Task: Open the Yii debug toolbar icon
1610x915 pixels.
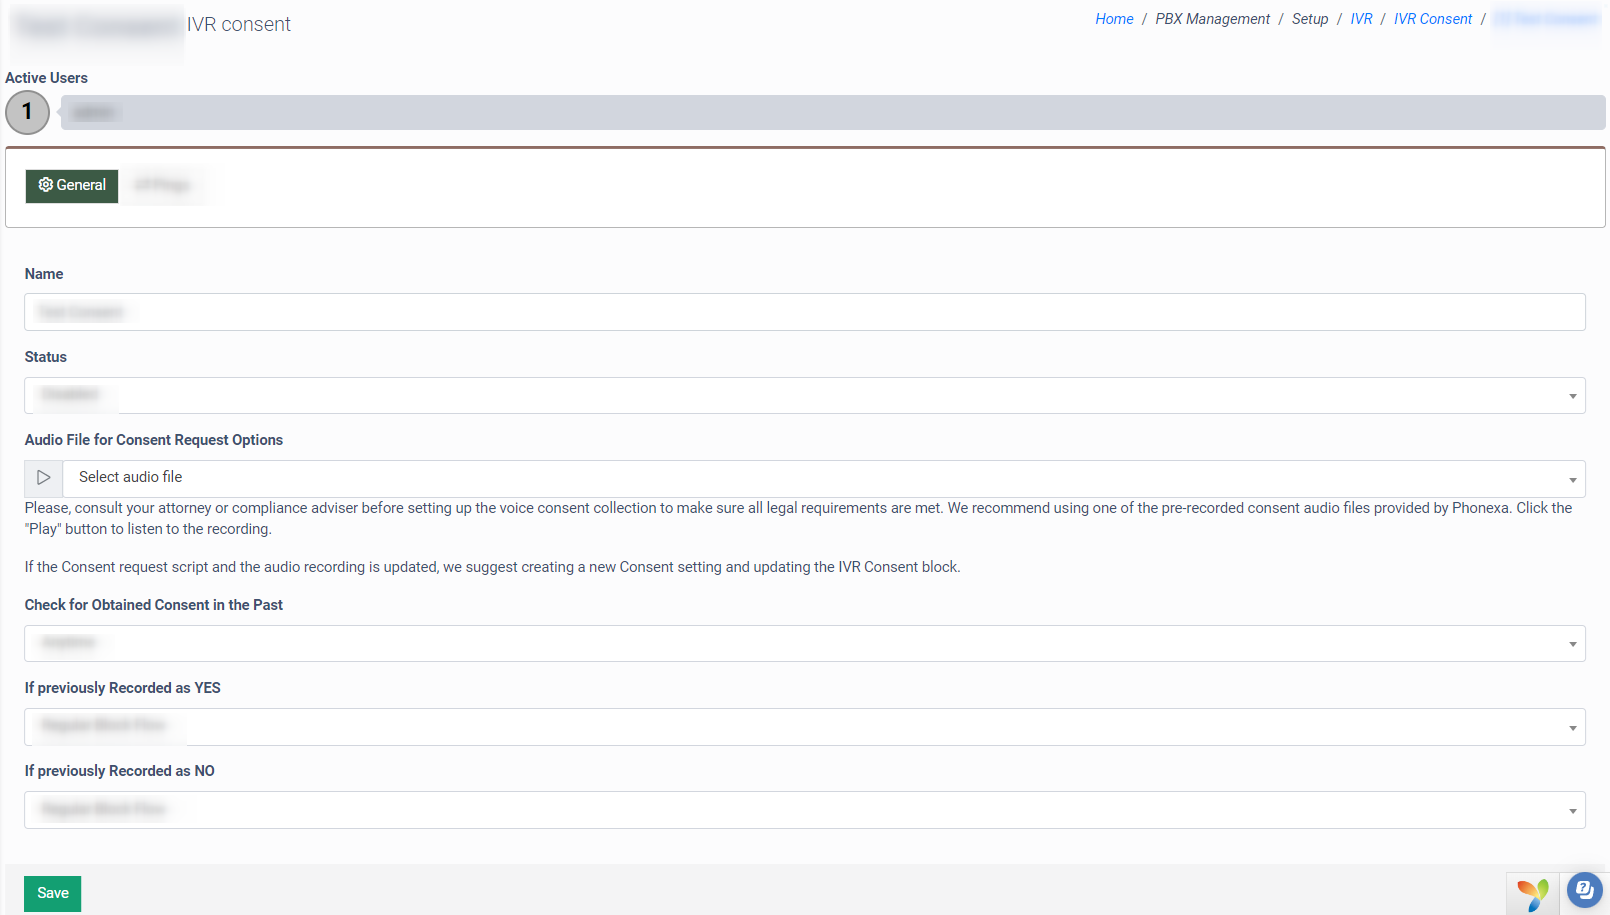Action: (1532, 893)
